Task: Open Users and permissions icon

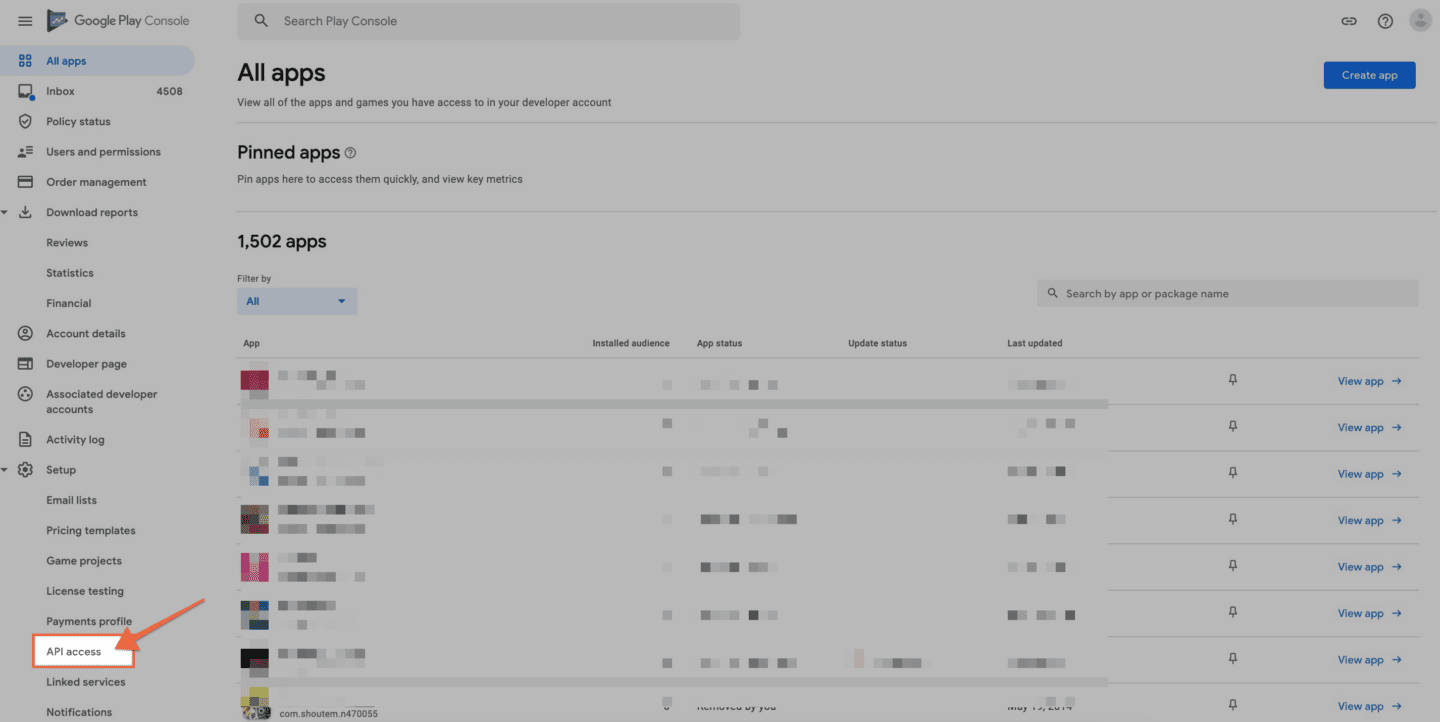Action: point(26,152)
